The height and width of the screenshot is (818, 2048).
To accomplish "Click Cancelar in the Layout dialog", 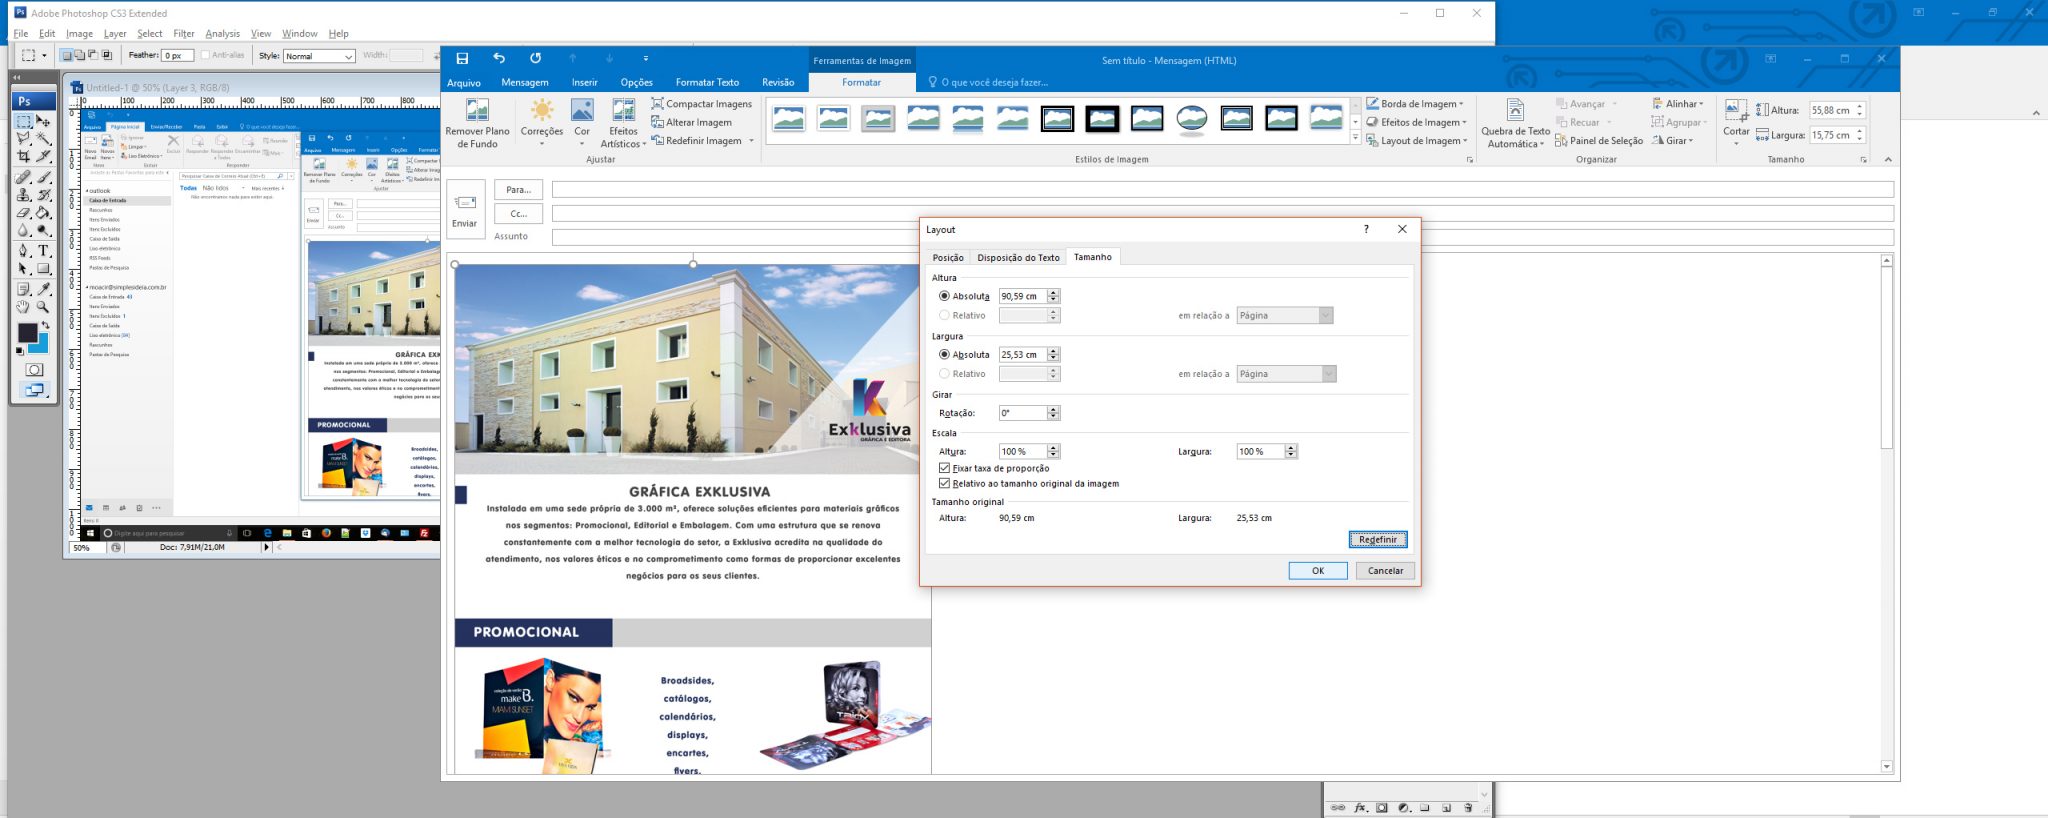I will (x=1385, y=571).
